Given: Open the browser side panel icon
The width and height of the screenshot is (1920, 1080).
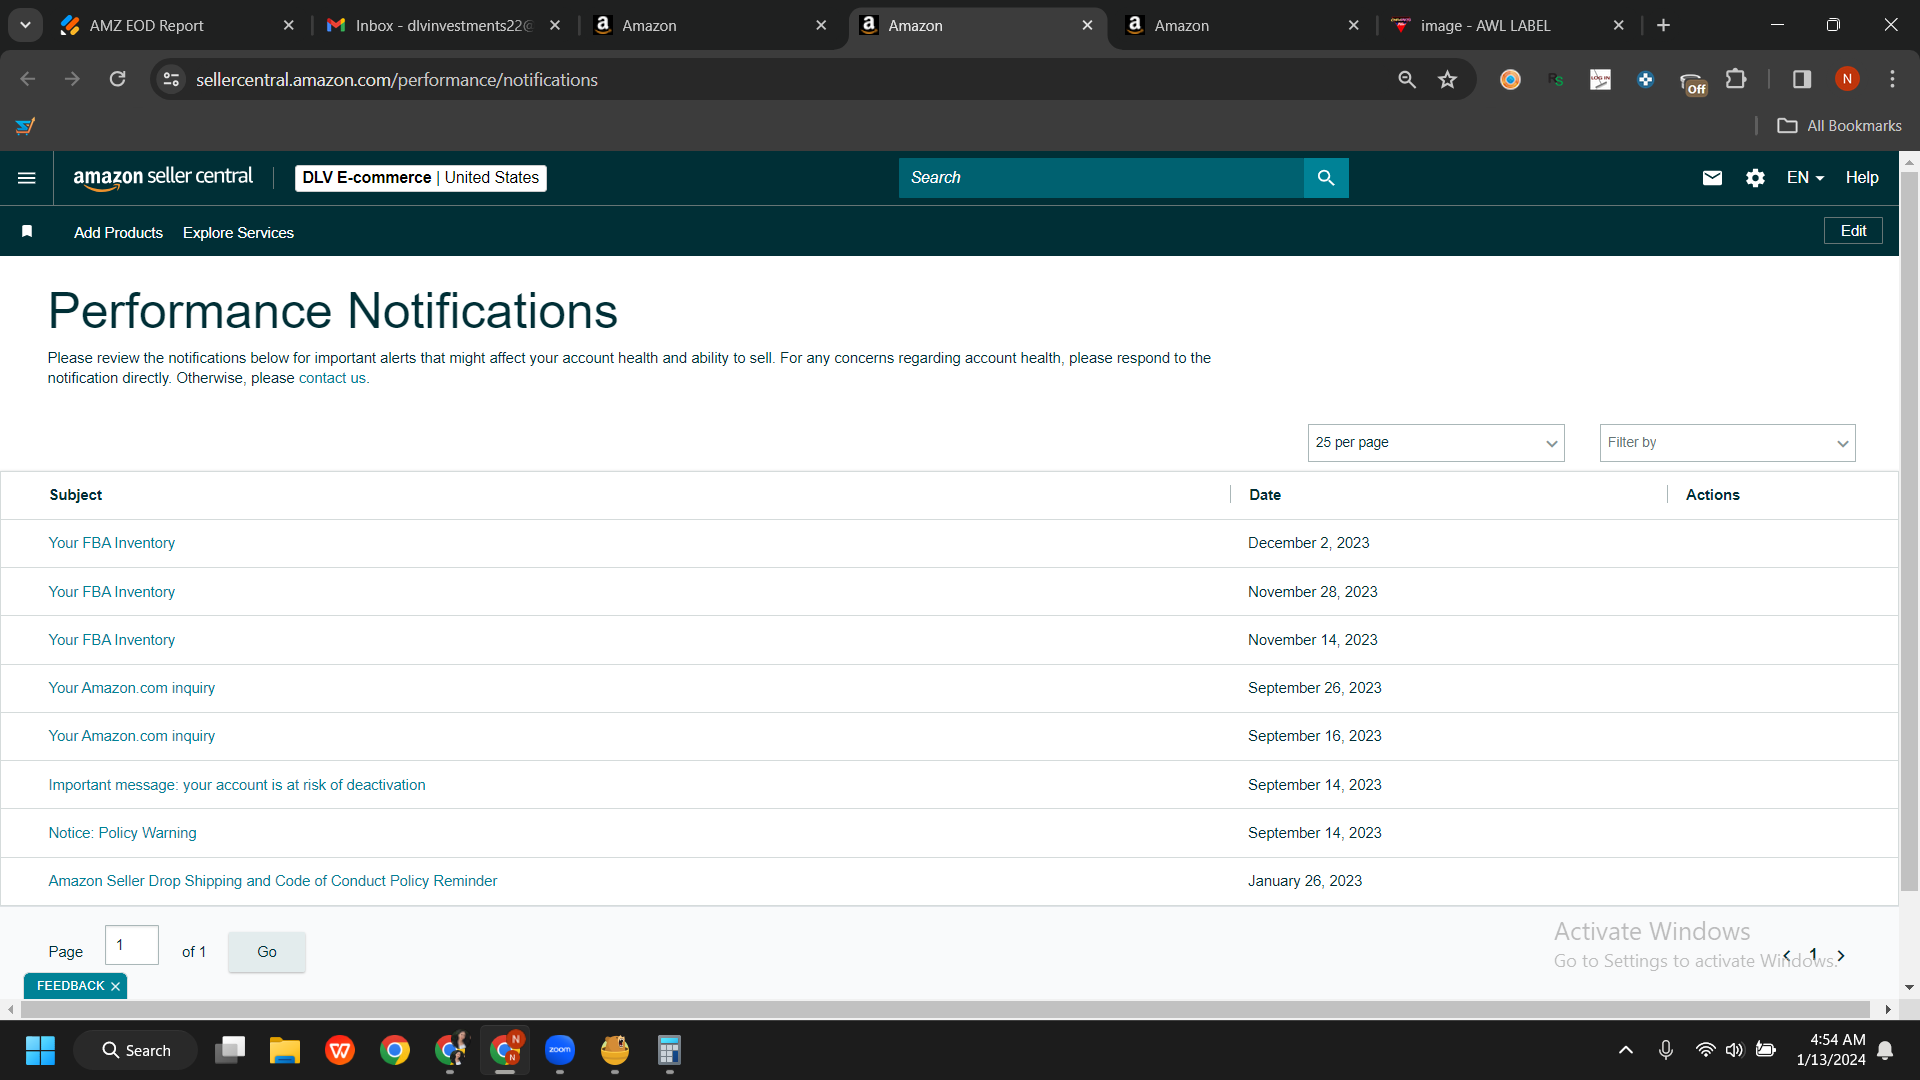Looking at the screenshot, I should tap(1802, 79).
